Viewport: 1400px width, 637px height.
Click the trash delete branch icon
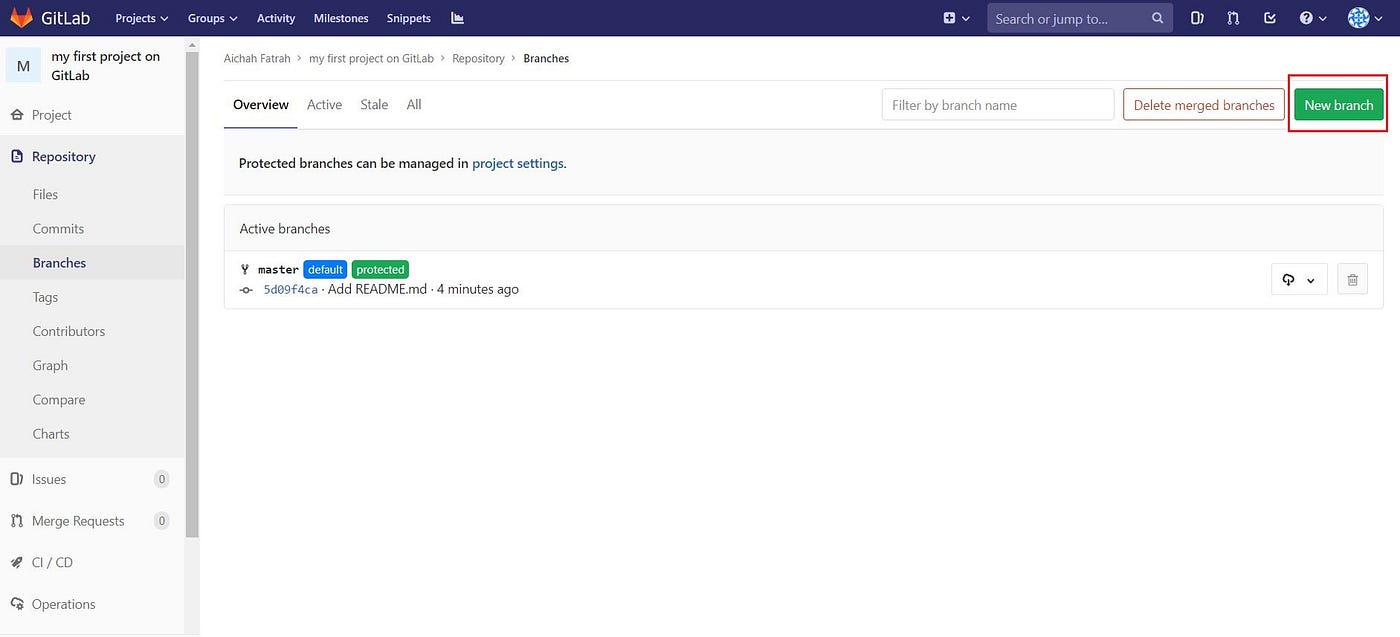pos(1352,280)
